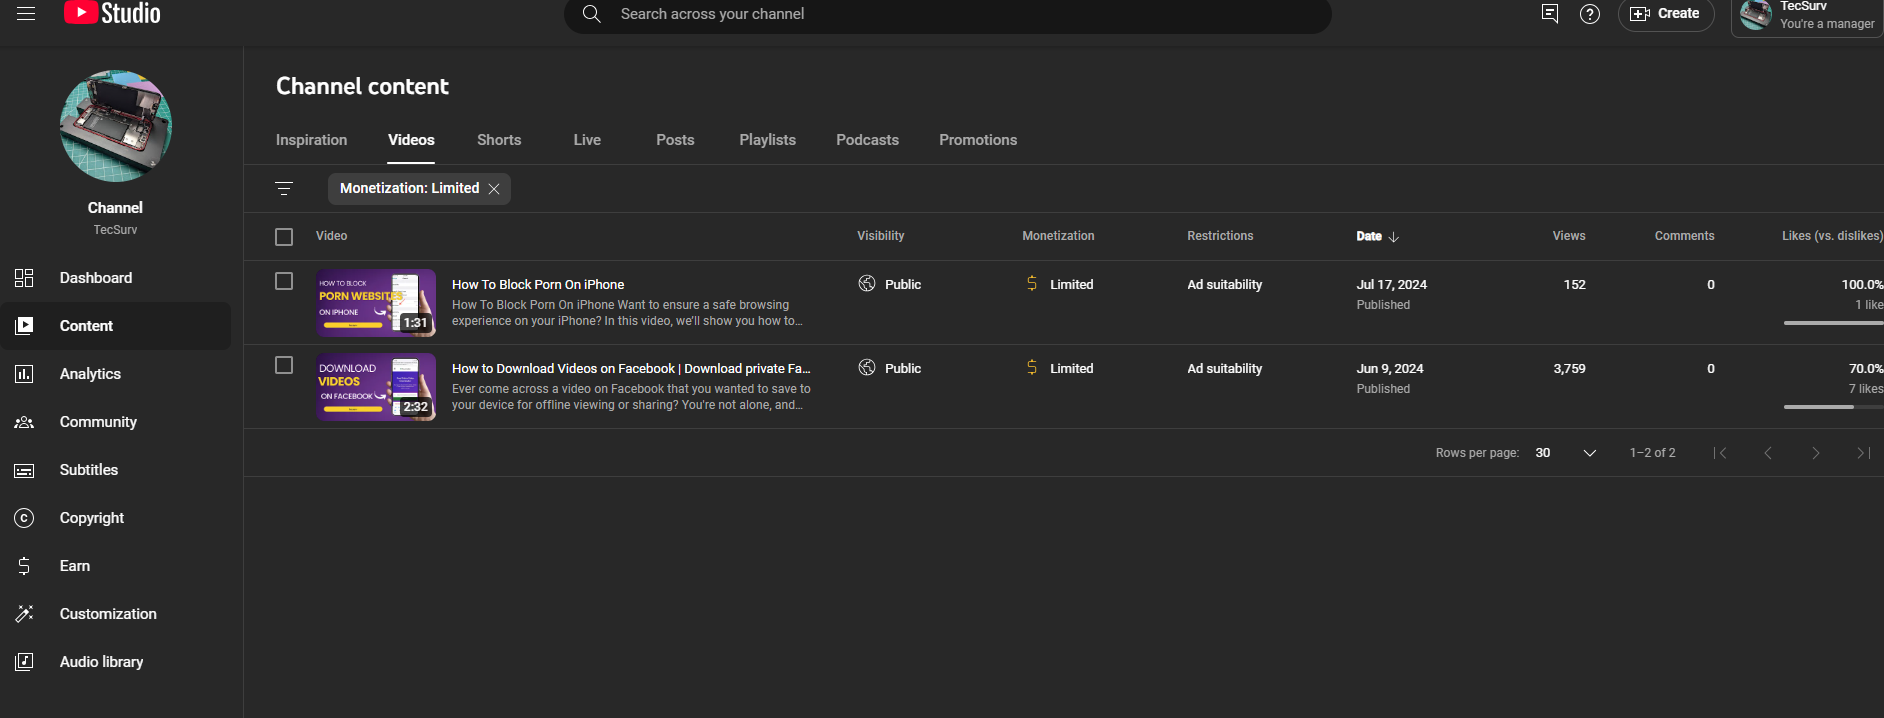The width and height of the screenshot is (1884, 718).
Task: Open the Copyright page link
Action: [92, 518]
